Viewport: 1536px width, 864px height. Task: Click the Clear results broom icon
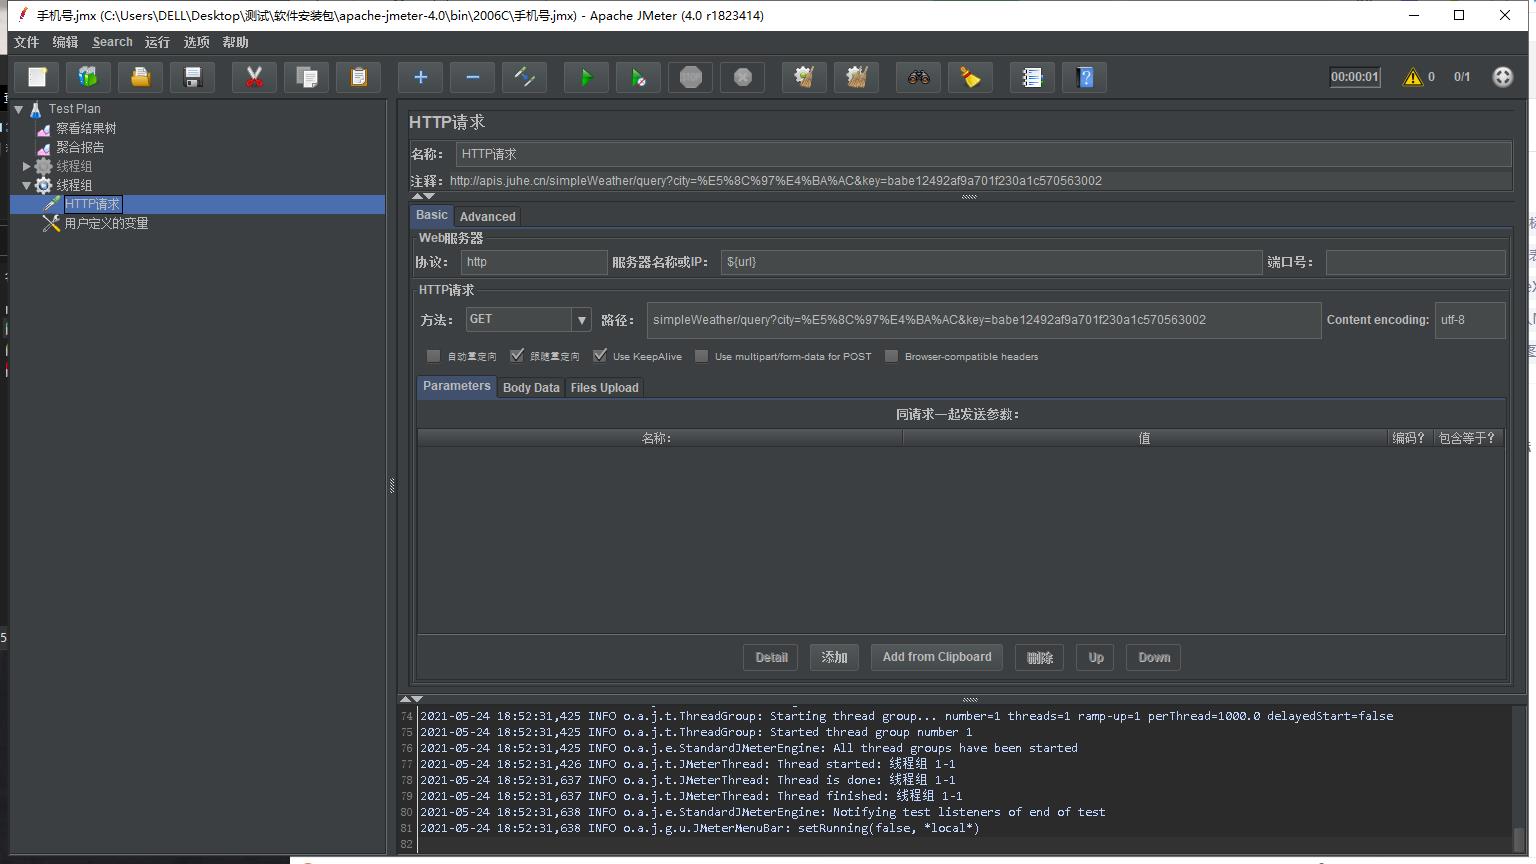(x=804, y=77)
